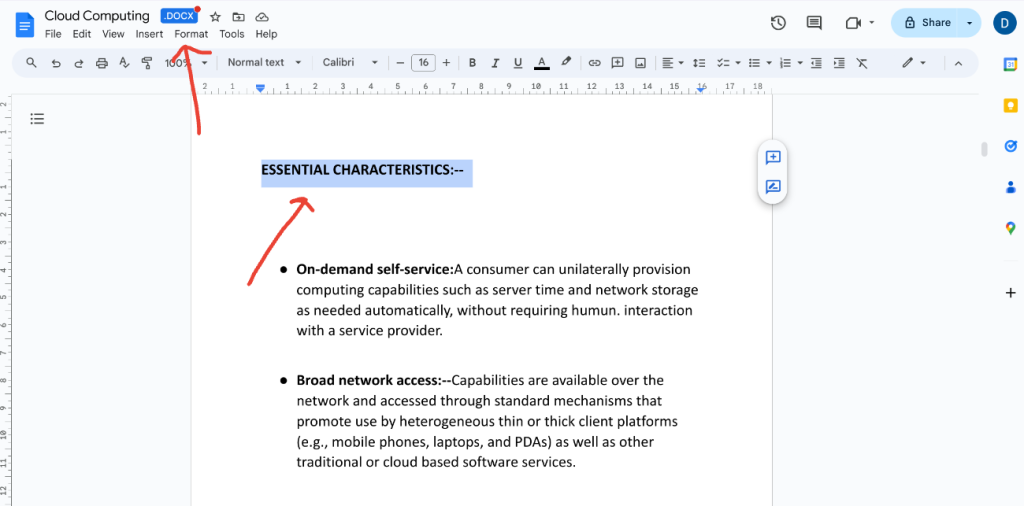Add a comment from toolbar
The height and width of the screenshot is (506, 1024).
pos(617,63)
